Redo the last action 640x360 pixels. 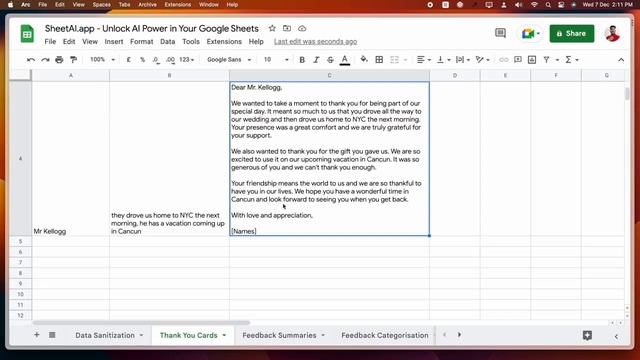pyautogui.click(x=45, y=60)
